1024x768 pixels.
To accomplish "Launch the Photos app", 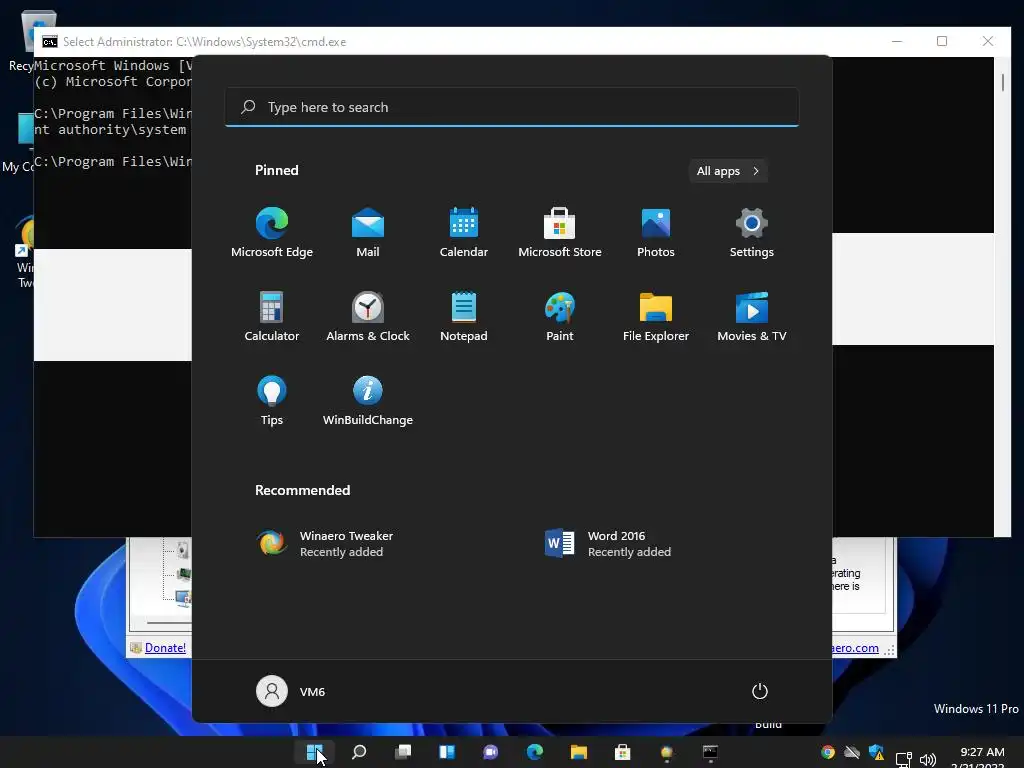I will pyautogui.click(x=656, y=232).
